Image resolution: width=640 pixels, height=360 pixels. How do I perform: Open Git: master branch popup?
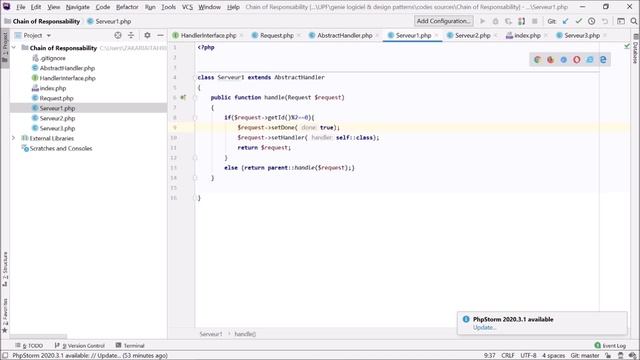click(x=585, y=356)
